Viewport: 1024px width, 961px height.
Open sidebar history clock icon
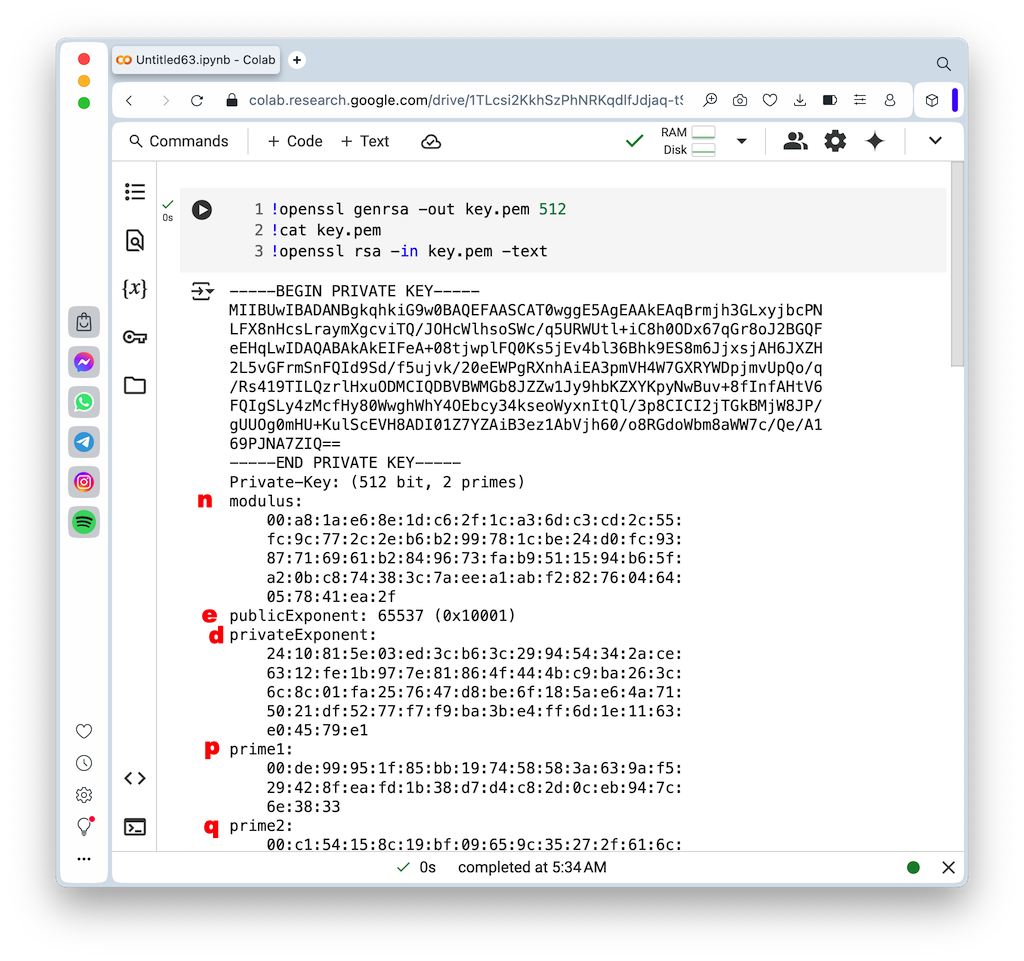click(x=84, y=763)
